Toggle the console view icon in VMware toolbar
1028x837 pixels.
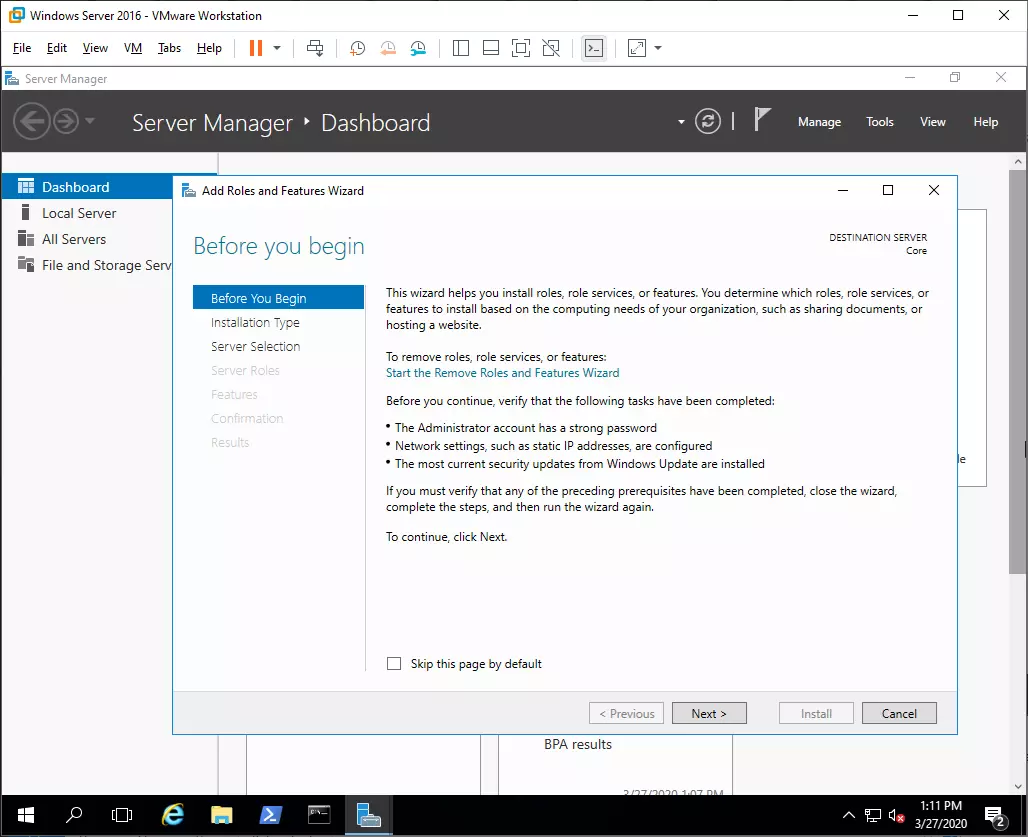click(594, 48)
